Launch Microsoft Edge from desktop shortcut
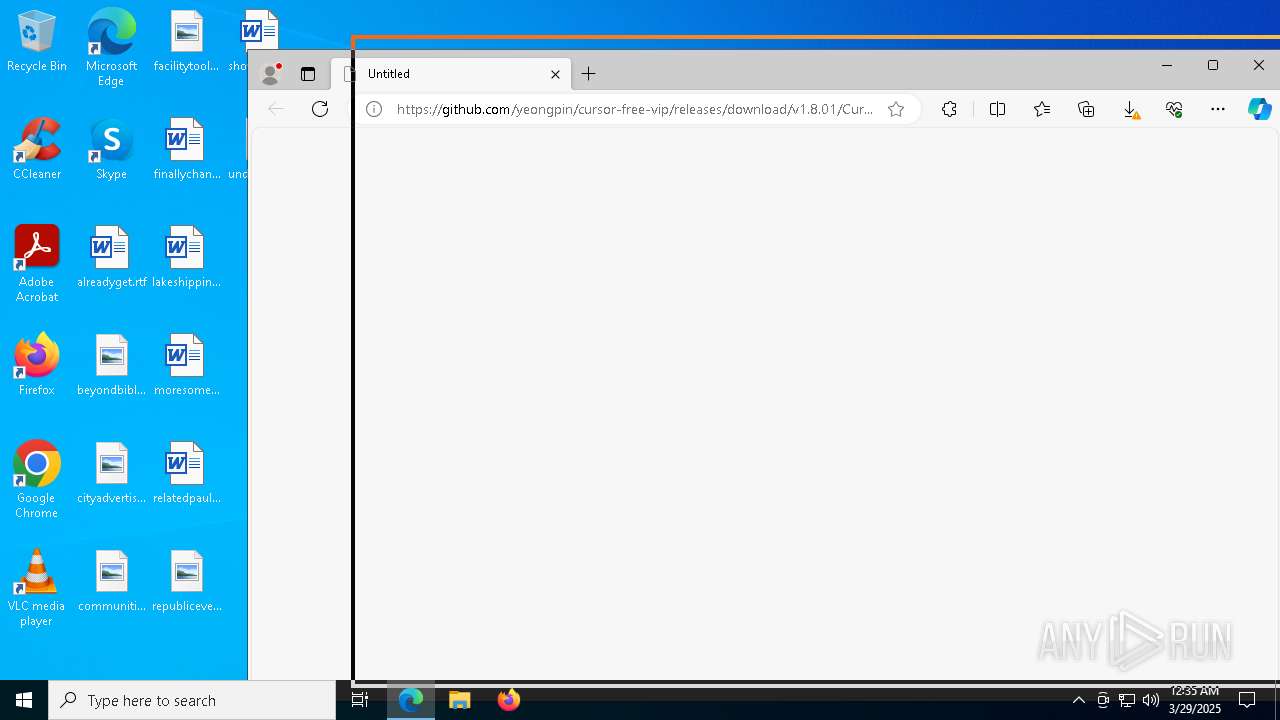 pyautogui.click(x=111, y=48)
